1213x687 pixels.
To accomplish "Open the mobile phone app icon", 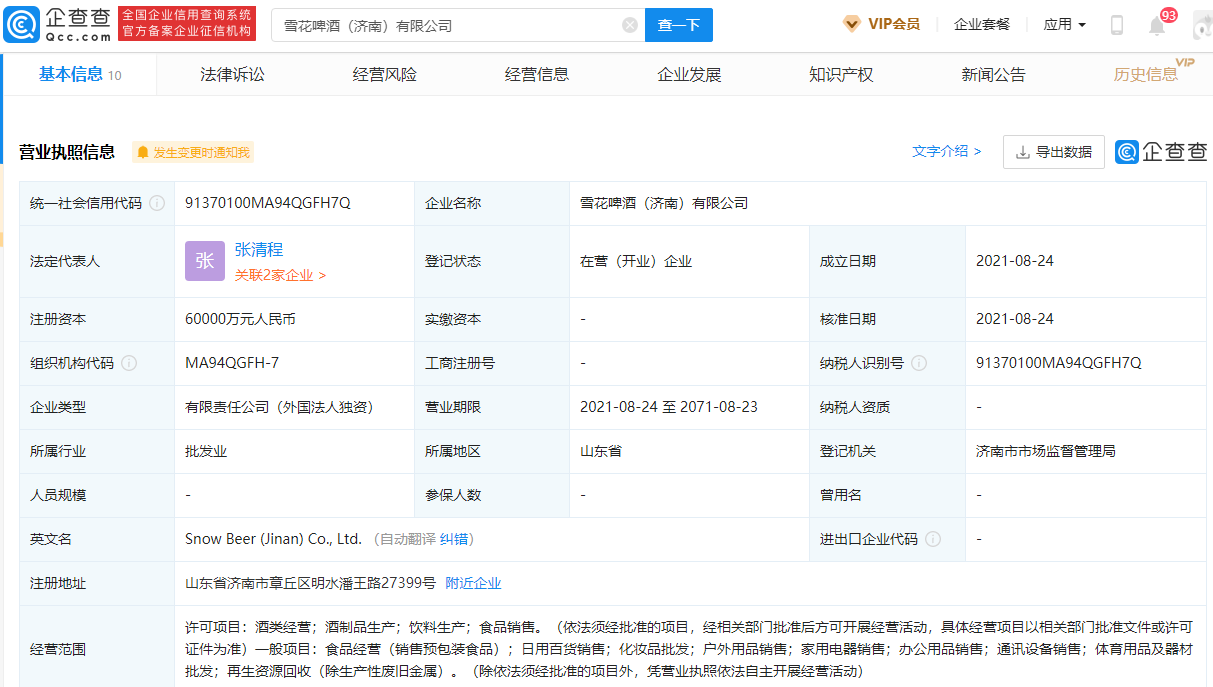I will [x=1117, y=25].
